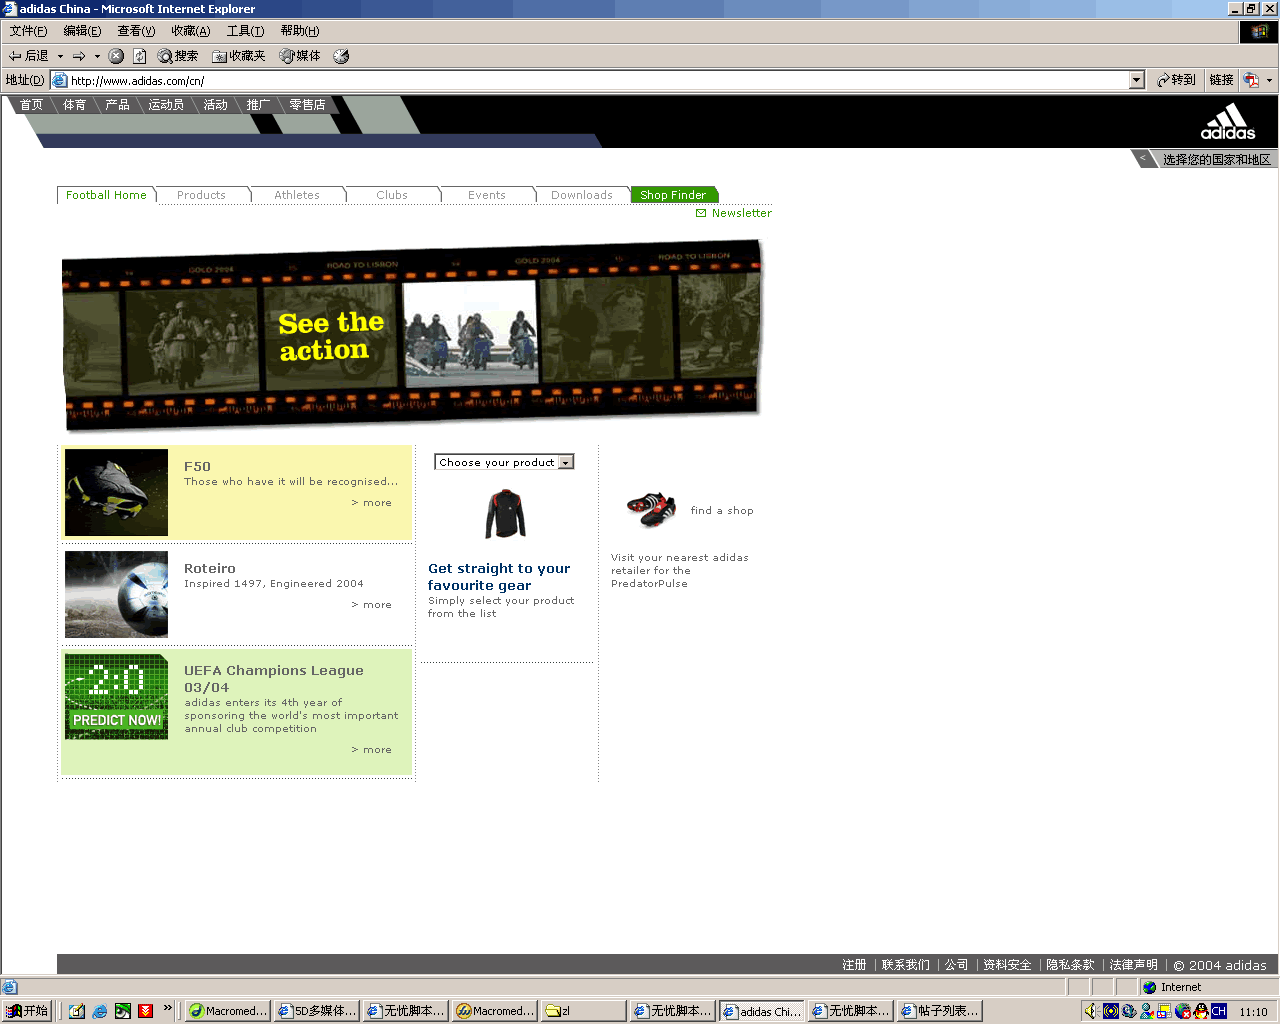Image resolution: width=1280 pixels, height=1024 pixels.
Task: Open the add-on icon's dropdown arrow
Action: 1269,80
